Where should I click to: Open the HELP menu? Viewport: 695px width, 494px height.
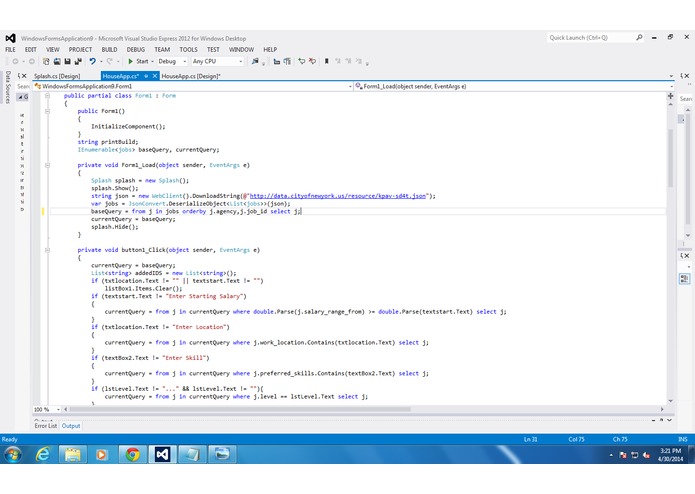click(270, 50)
